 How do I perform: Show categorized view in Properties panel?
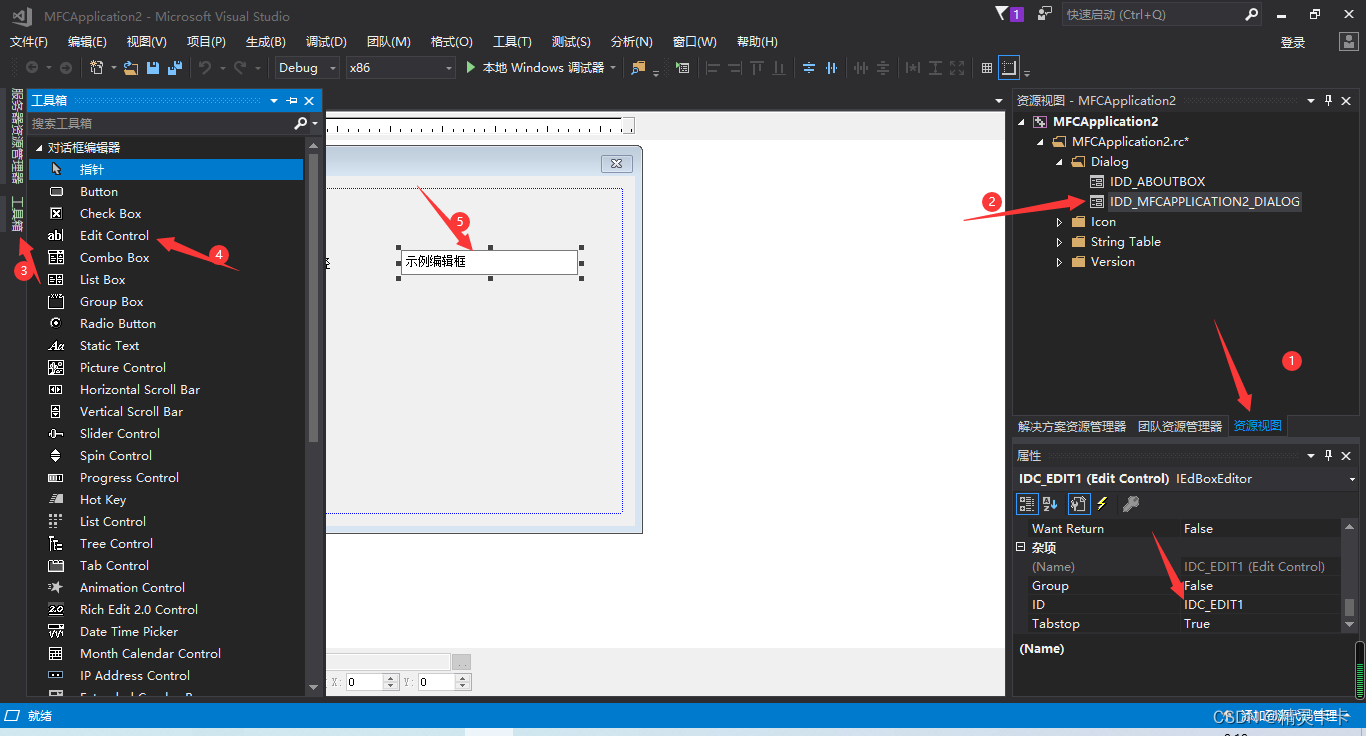(1027, 503)
